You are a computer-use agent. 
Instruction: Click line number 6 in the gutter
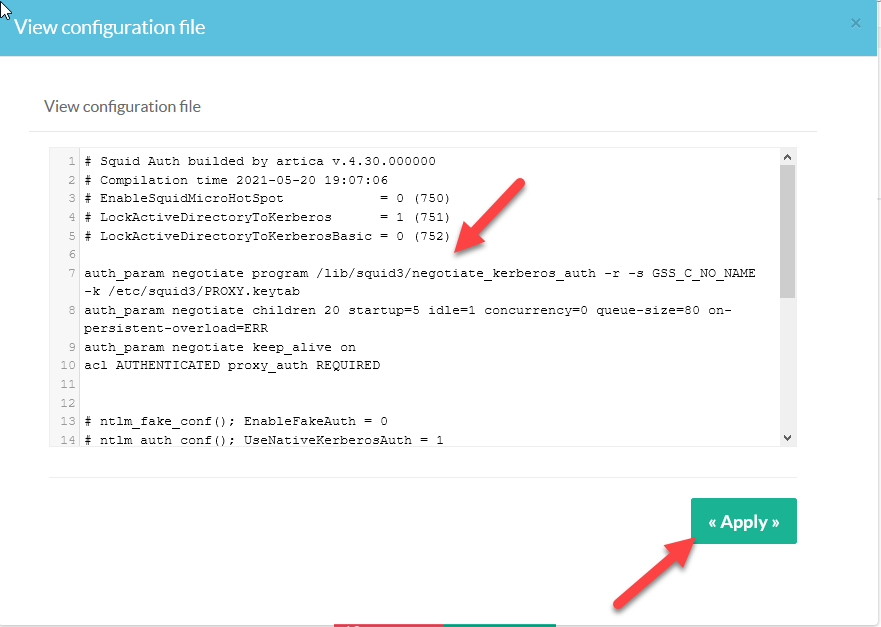(72, 255)
